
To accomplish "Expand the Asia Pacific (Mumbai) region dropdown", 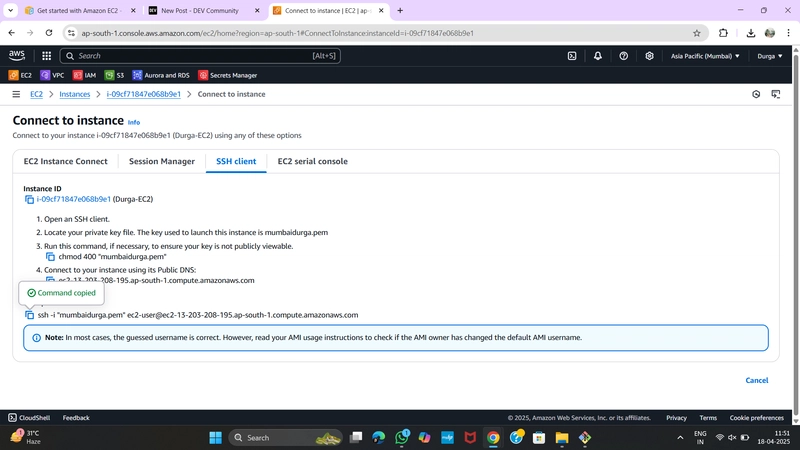I will tap(705, 56).
